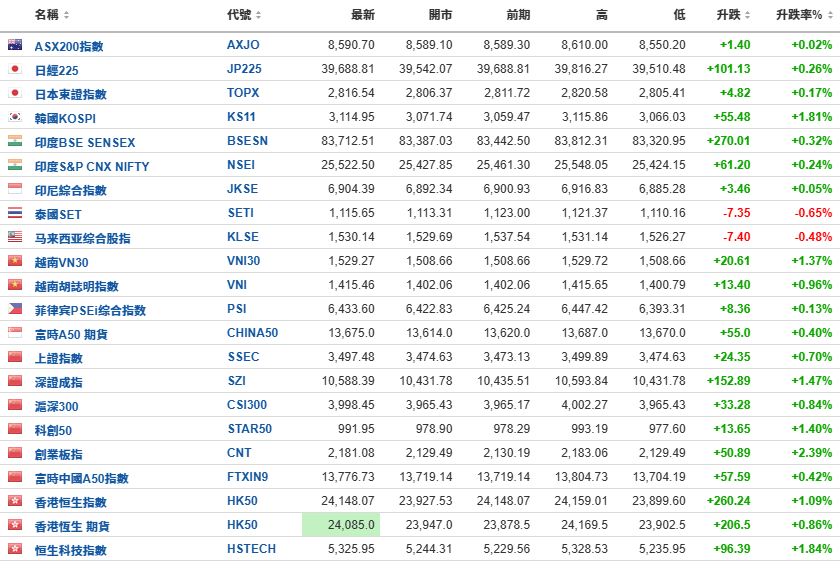The width and height of the screenshot is (840, 562).
Task: Click the Singapore flag beside 富時A50 期貨
Action: [15, 333]
